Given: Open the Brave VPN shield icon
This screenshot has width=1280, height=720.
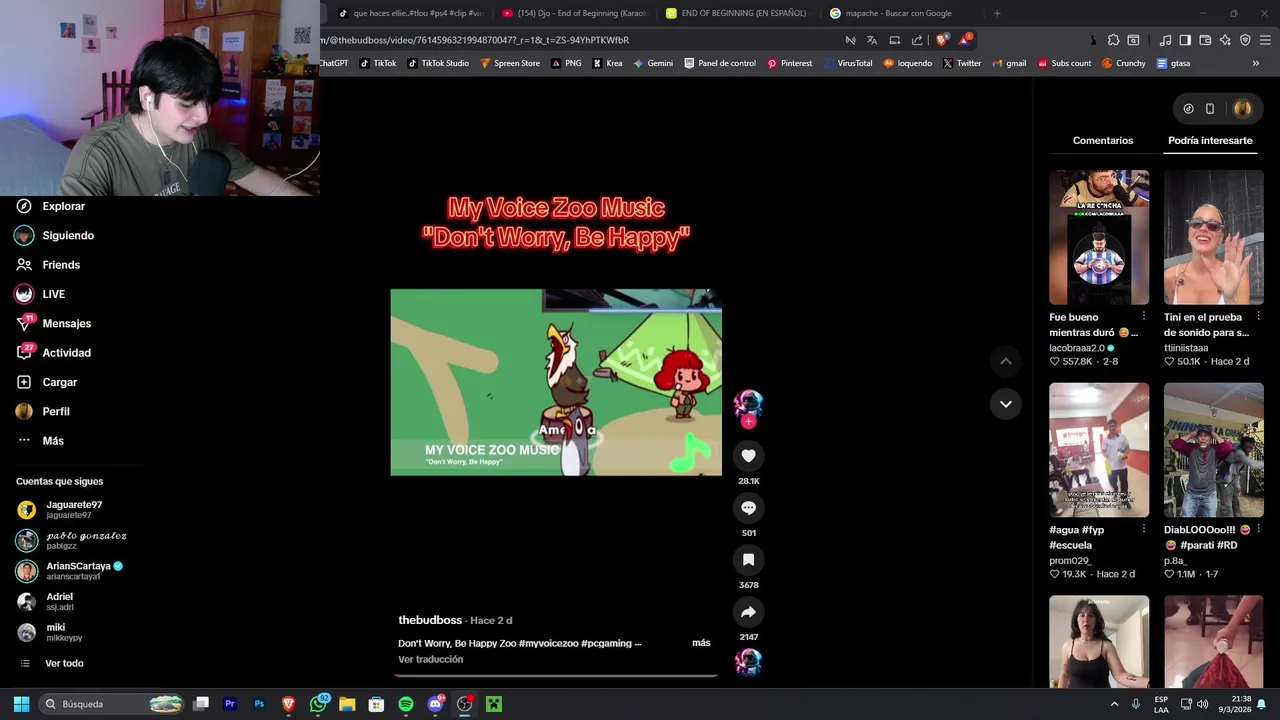Looking at the screenshot, I should click(x=1245, y=40).
